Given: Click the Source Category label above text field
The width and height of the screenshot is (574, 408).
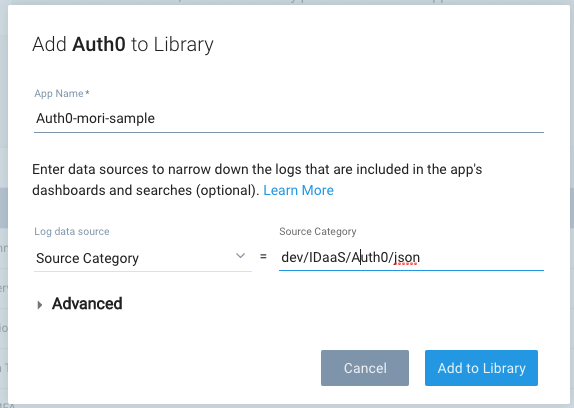Looking at the screenshot, I should pos(318,232).
